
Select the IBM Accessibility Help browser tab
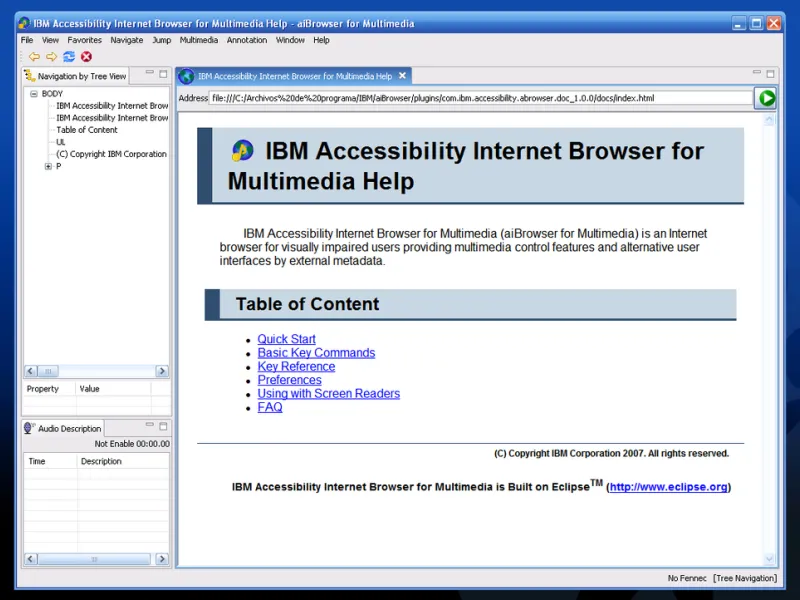point(295,76)
